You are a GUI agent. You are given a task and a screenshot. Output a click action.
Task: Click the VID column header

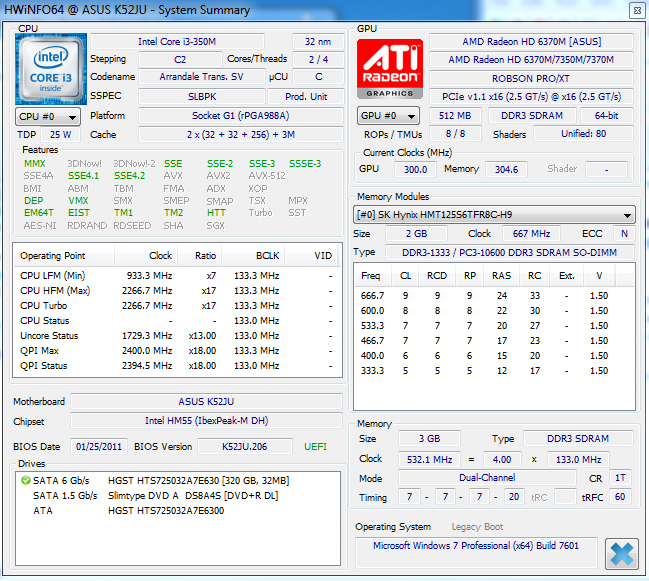[312, 256]
